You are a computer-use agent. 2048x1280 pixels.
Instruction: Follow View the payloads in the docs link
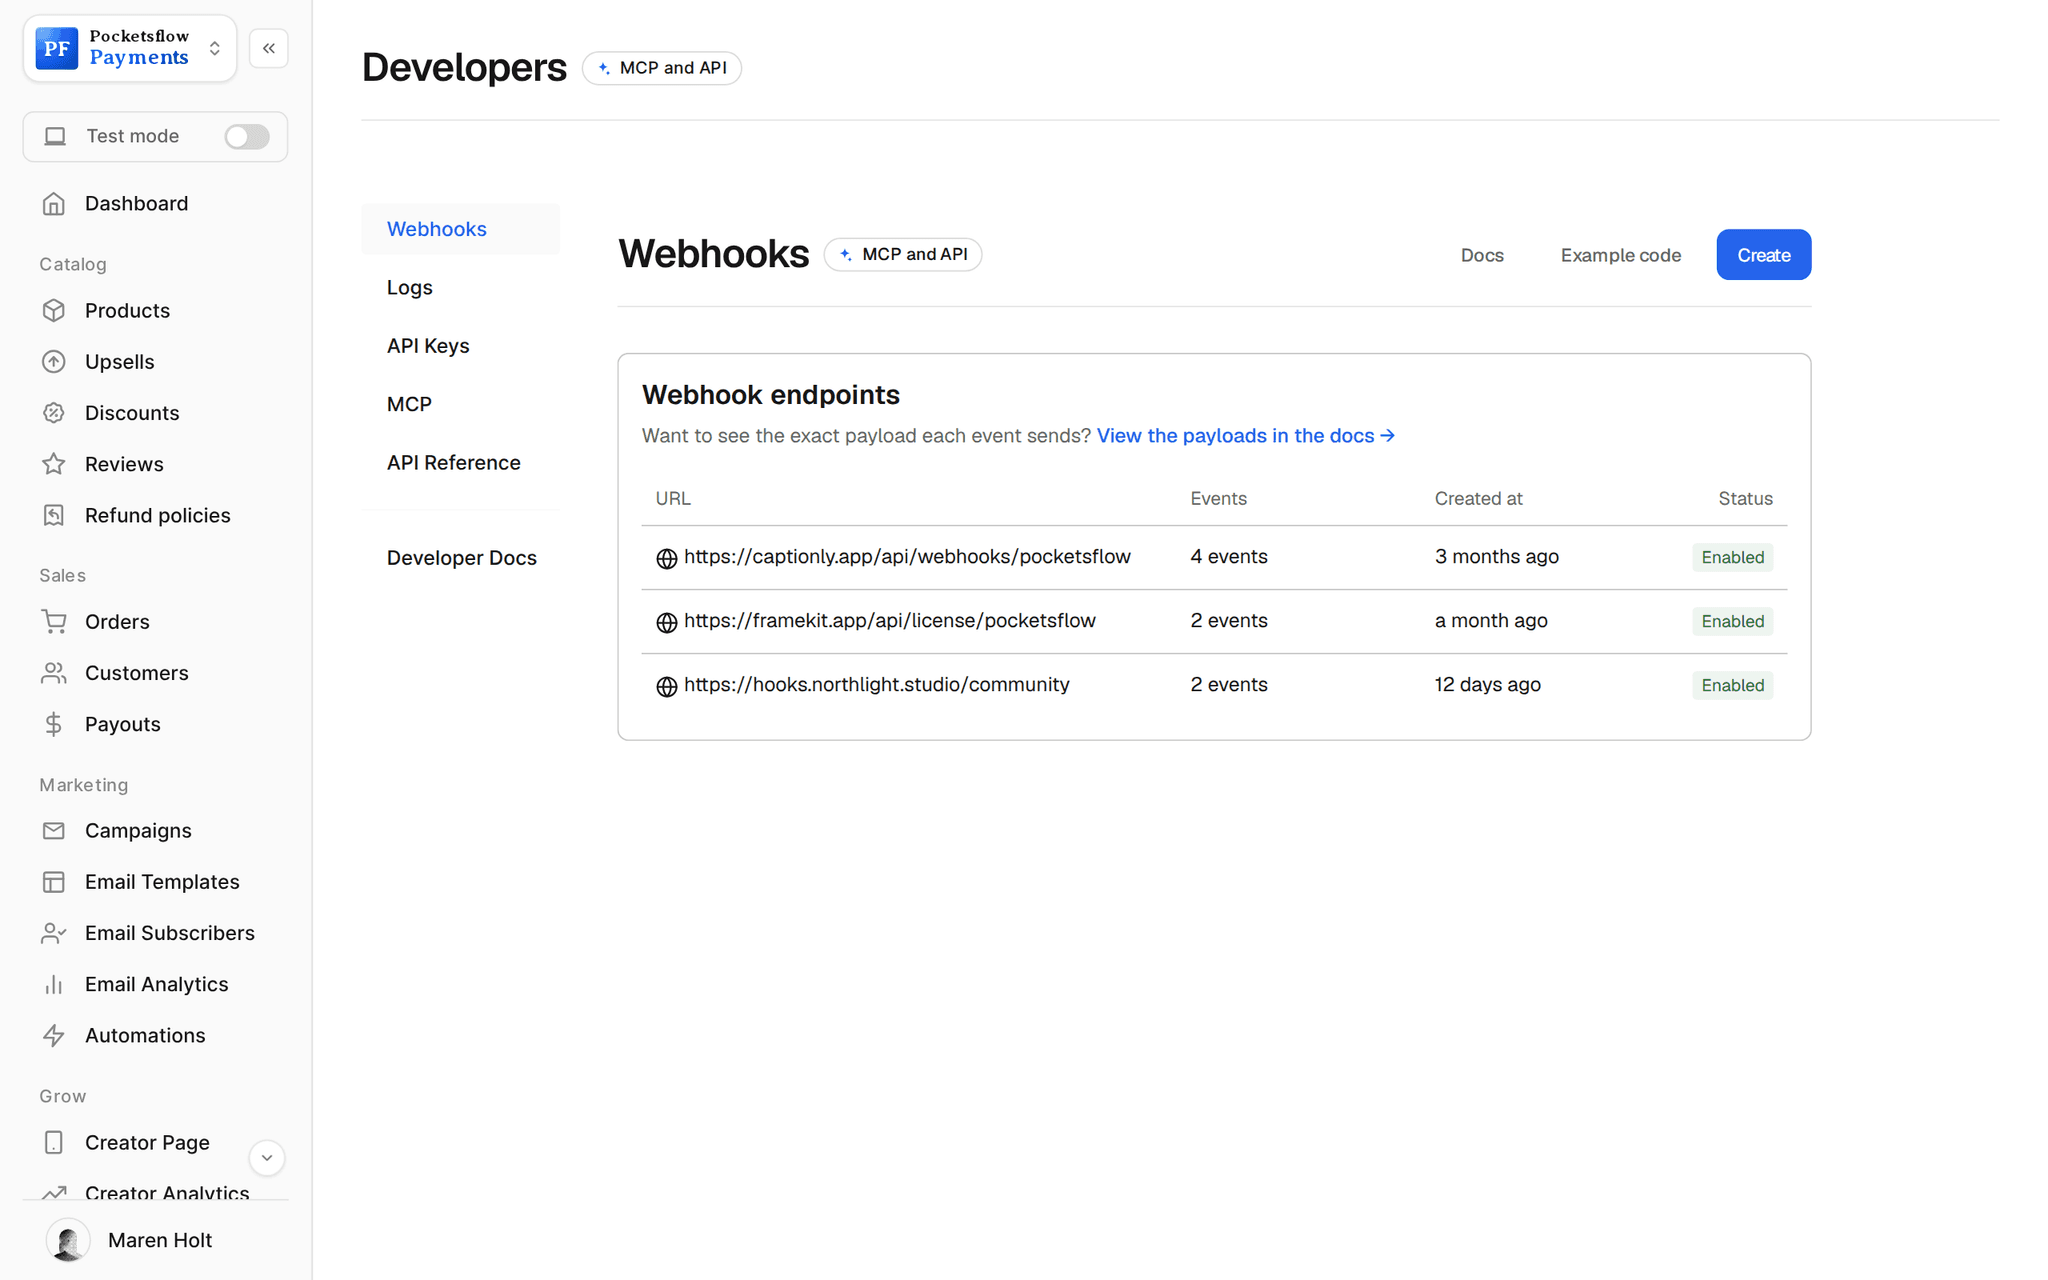tap(1246, 436)
